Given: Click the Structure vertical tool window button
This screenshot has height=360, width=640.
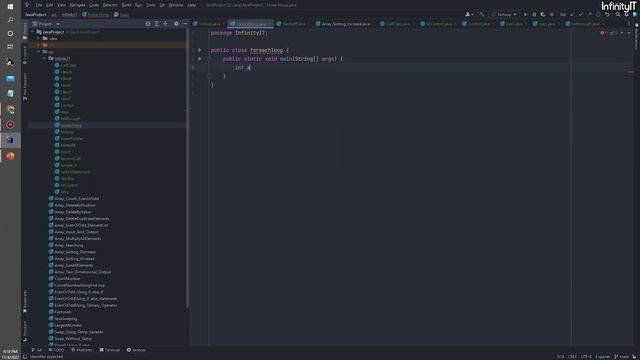Looking at the screenshot, I should [x=25, y=331].
